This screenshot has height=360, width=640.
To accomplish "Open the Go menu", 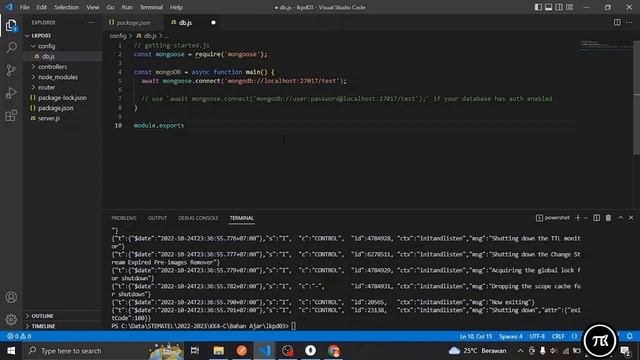I will [110, 7].
